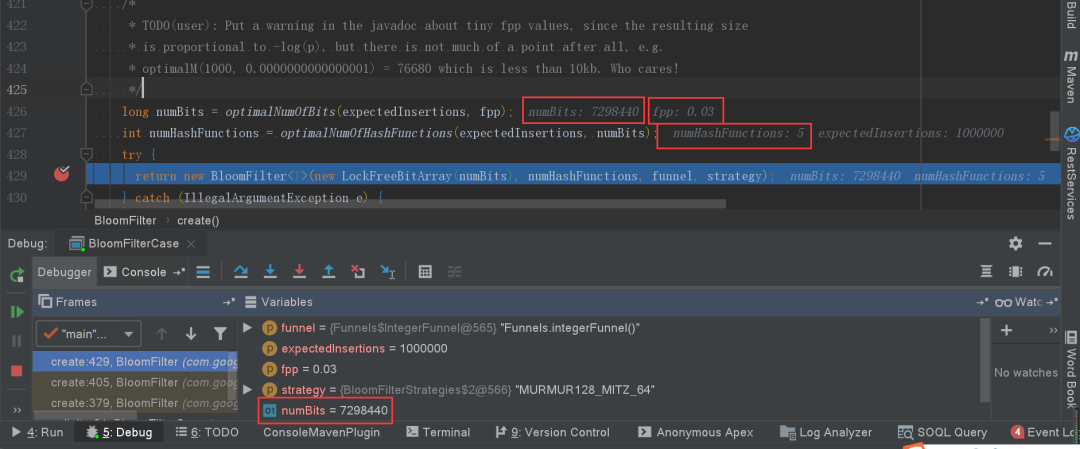Click the Pause Program icon

(17, 341)
